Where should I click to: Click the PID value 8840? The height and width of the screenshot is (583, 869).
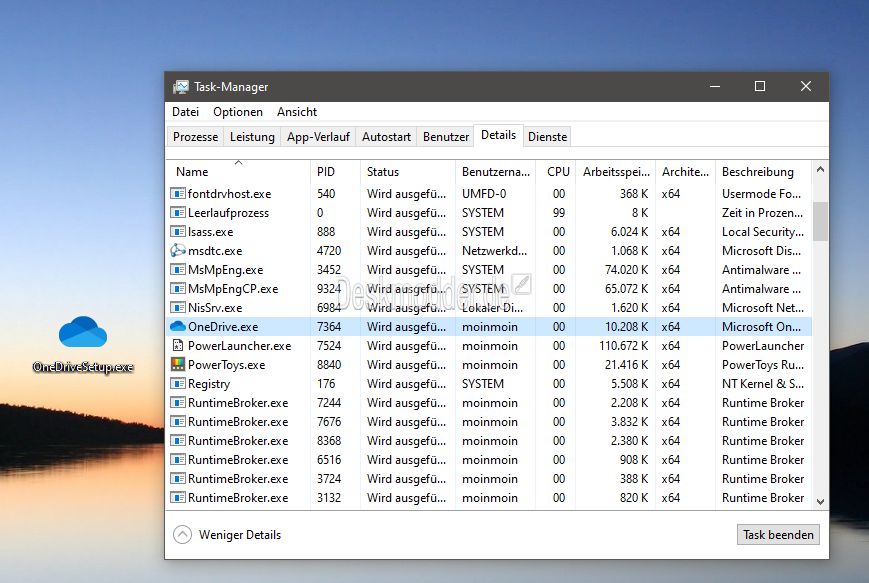329,365
